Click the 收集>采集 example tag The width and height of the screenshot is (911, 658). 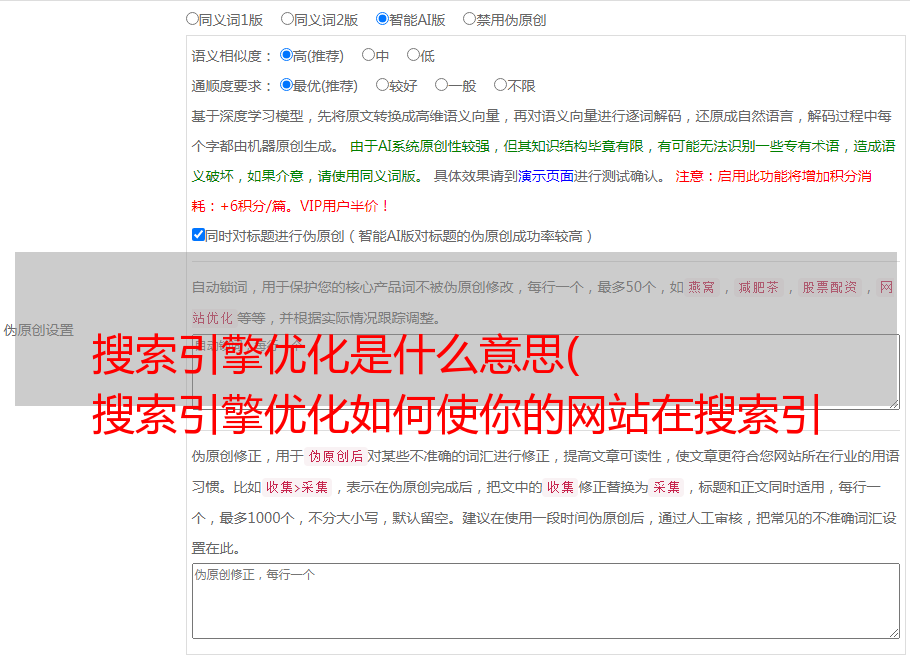click(x=297, y=487)
